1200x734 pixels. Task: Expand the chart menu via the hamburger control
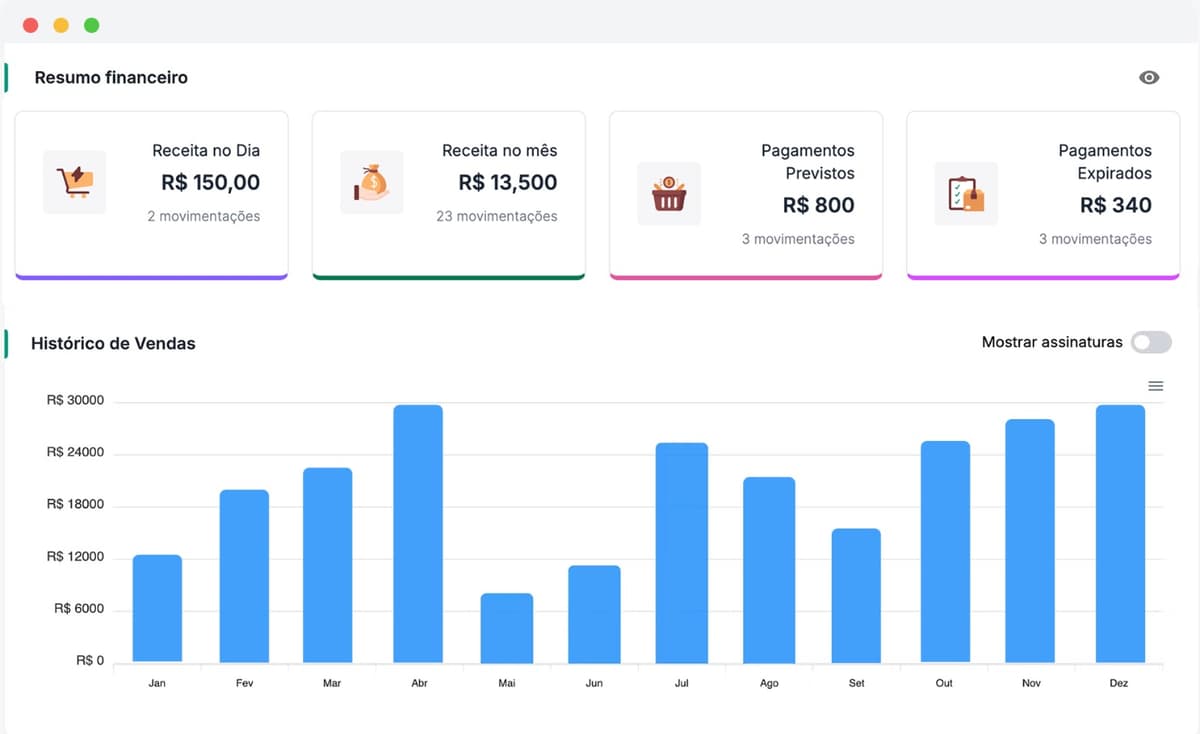click(x=1156, y=385)
